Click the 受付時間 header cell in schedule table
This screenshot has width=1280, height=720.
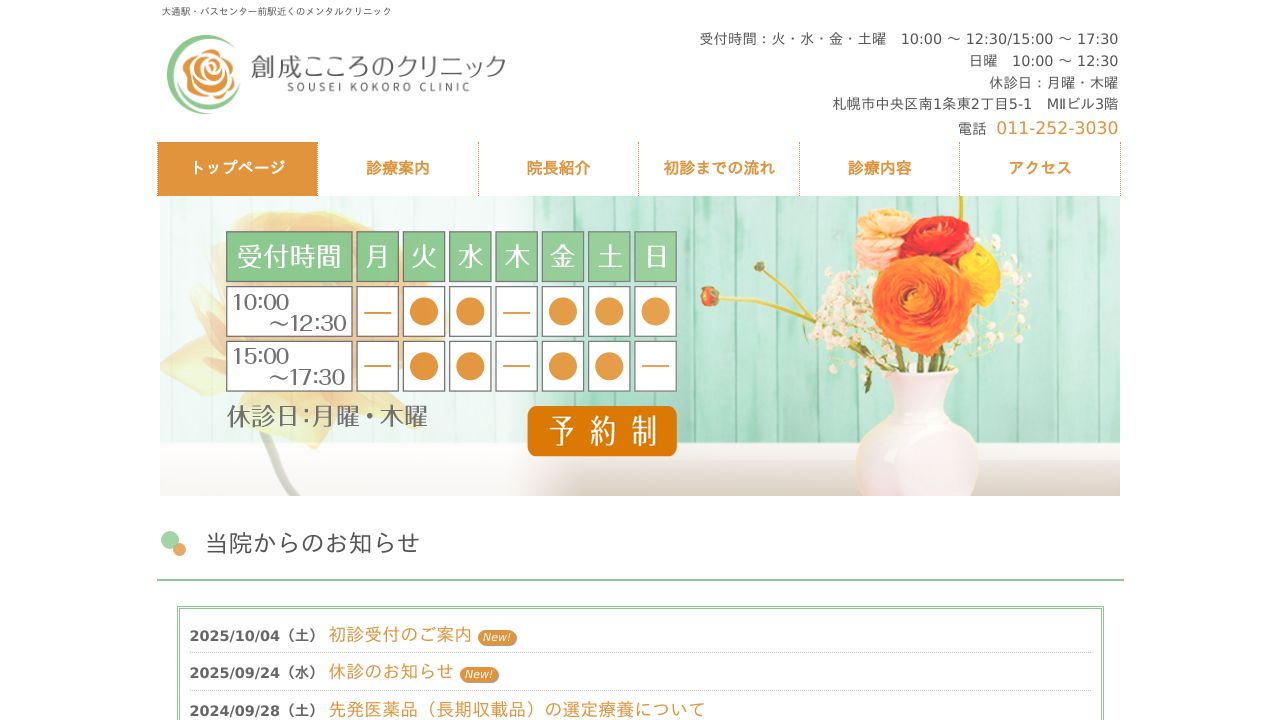288,256
